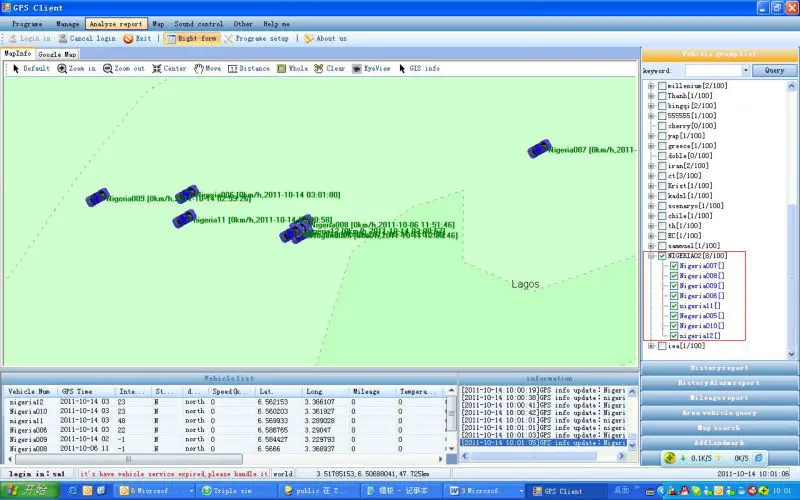Check the iran group checkbox

(x=662, y=166)
